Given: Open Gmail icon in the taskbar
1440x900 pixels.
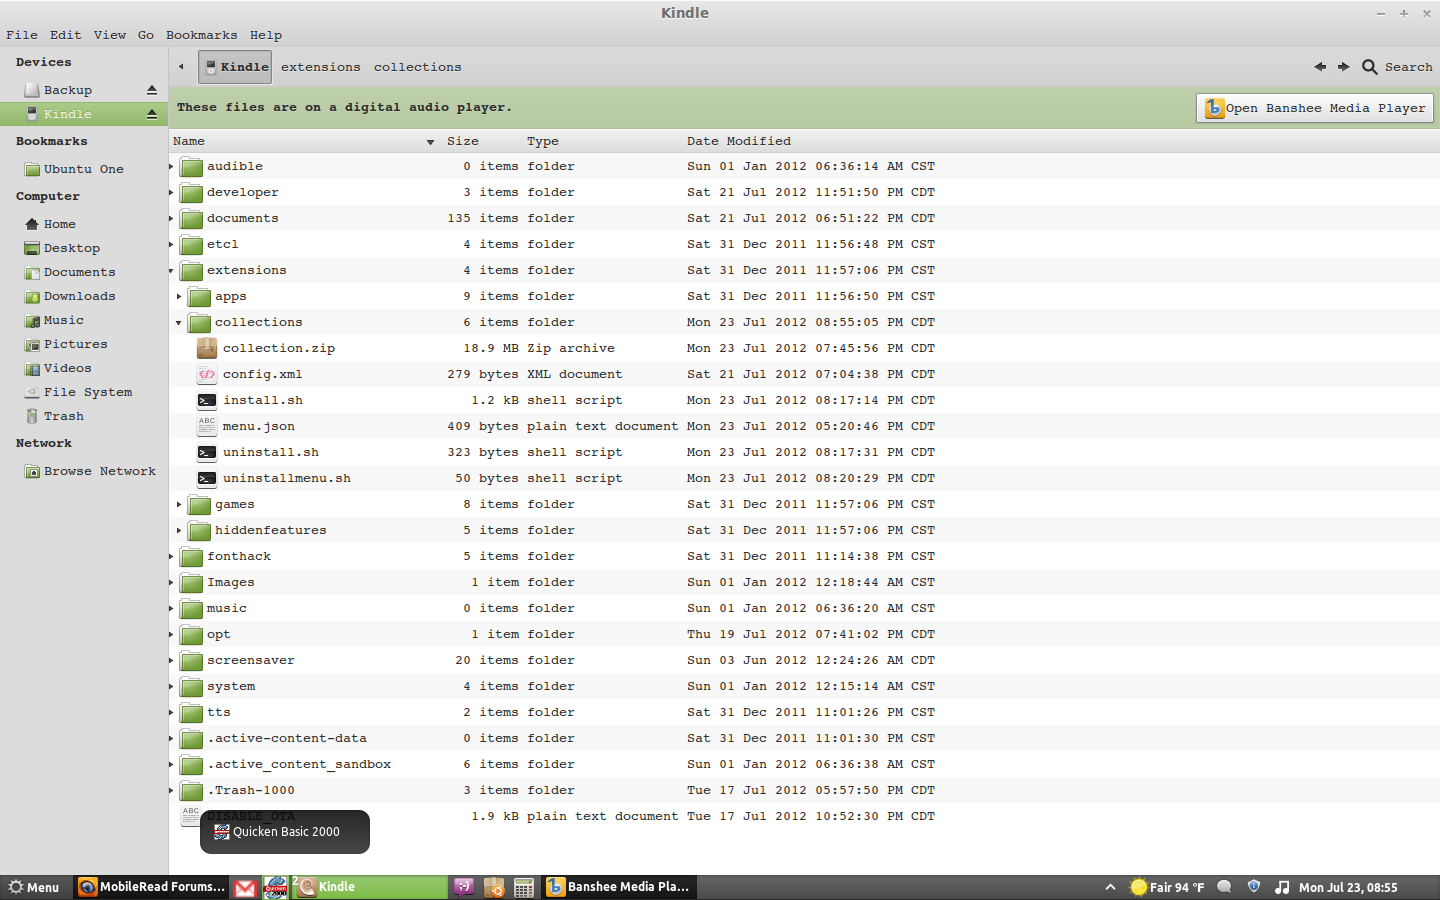Looking at the screenshot, I should pos(245,887).
